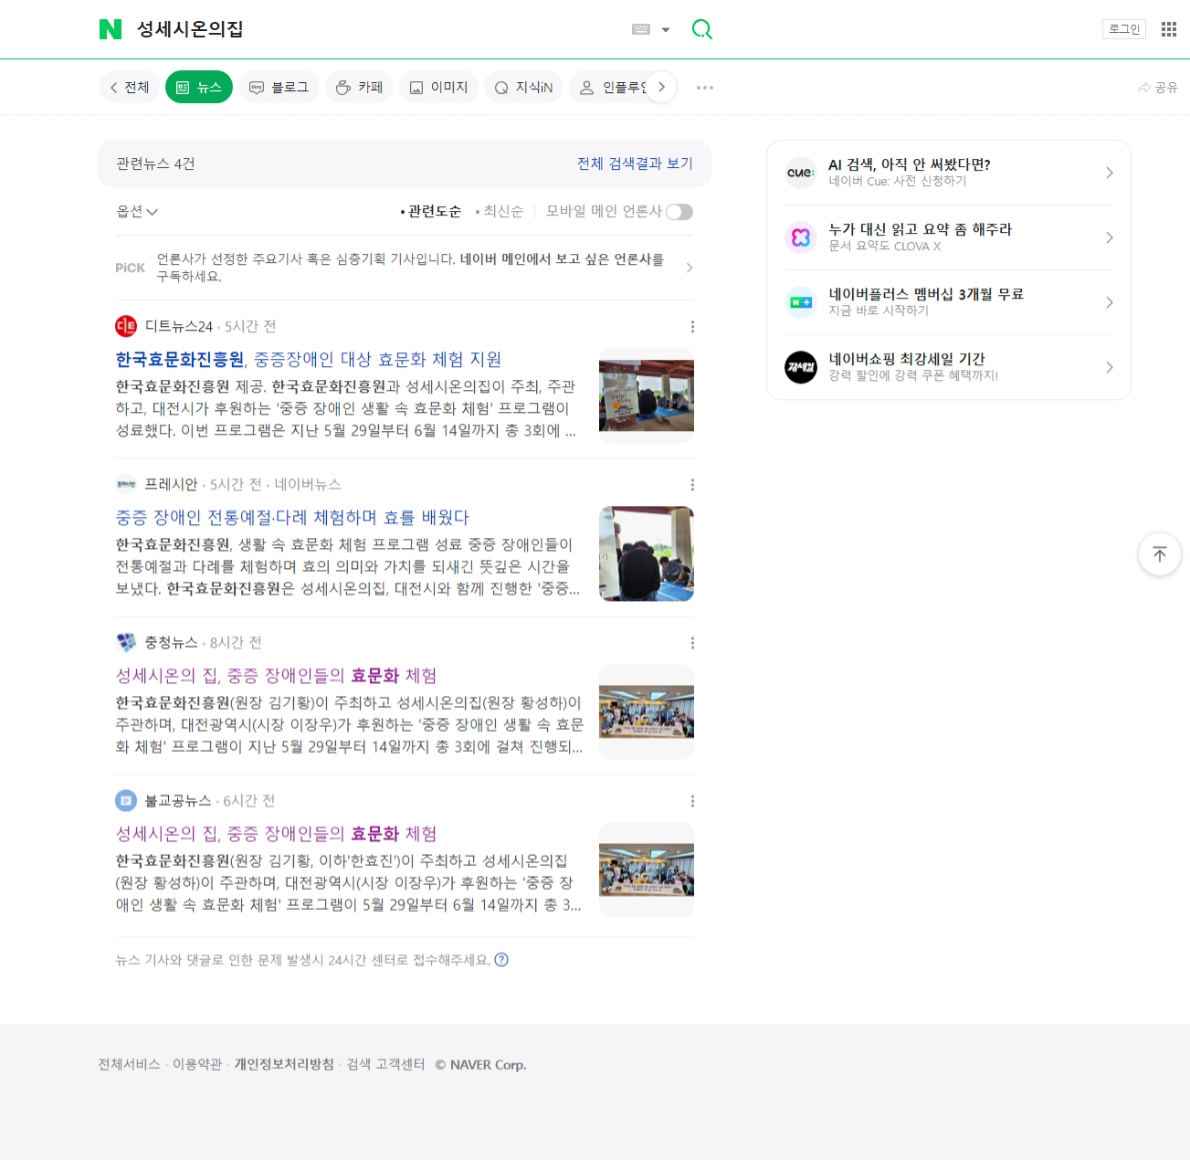Click the 디트뉴스24 publisher logo

126,326
